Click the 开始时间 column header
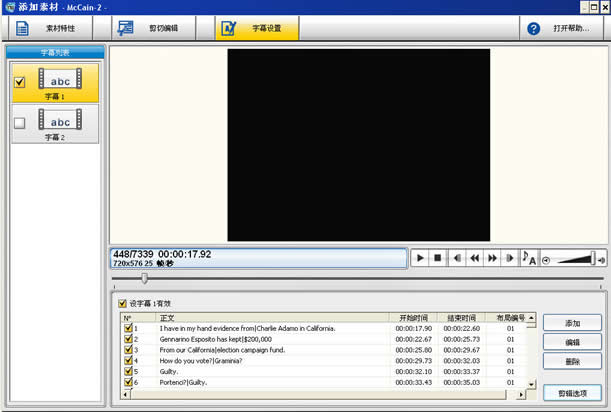Screen dimensions: 611x412 click(413, 318)
